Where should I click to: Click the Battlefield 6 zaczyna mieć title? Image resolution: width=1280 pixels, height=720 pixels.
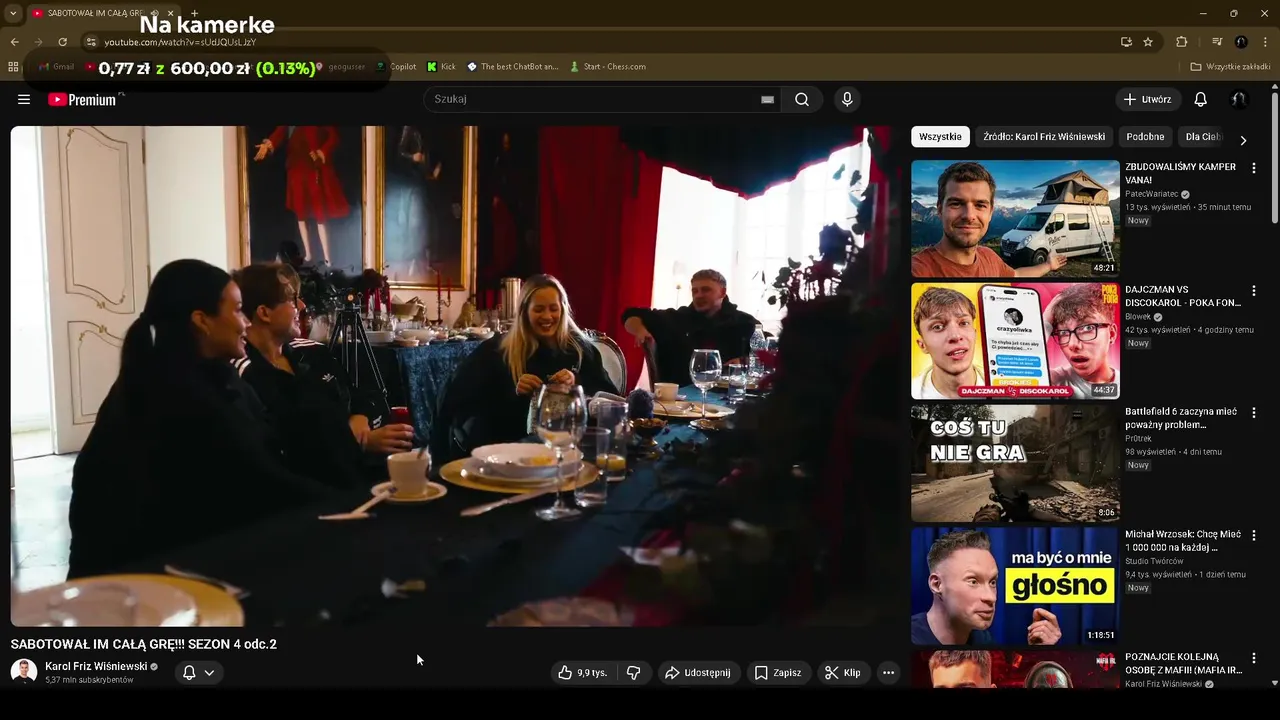tap(1181, 418)
